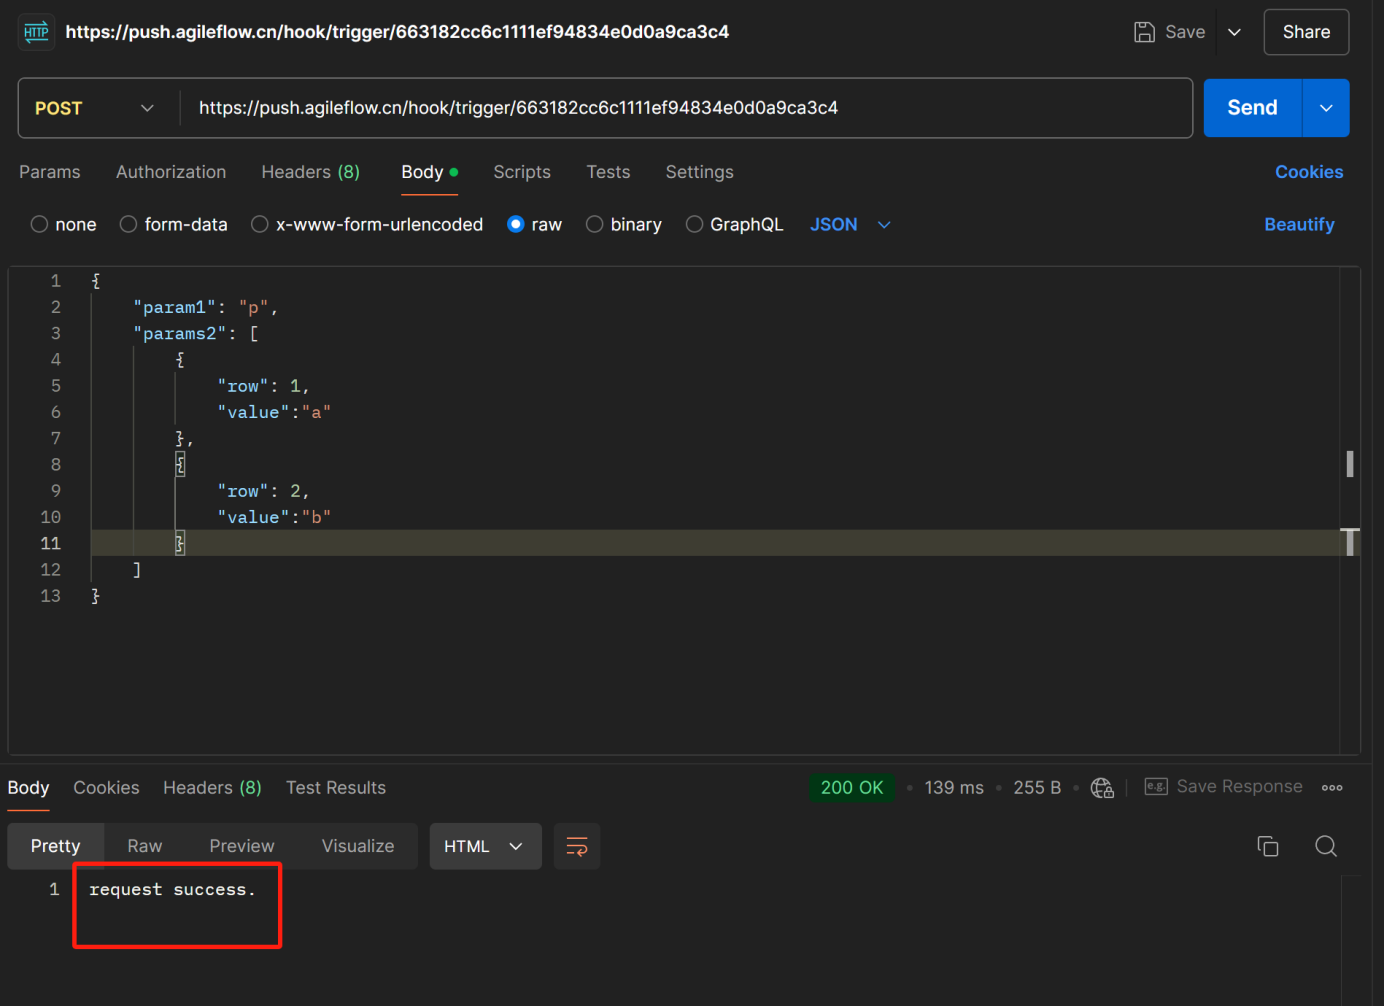The image size is (1385, 1007).
Task: Select the form-data radio option
Action: tap(128, 224)
